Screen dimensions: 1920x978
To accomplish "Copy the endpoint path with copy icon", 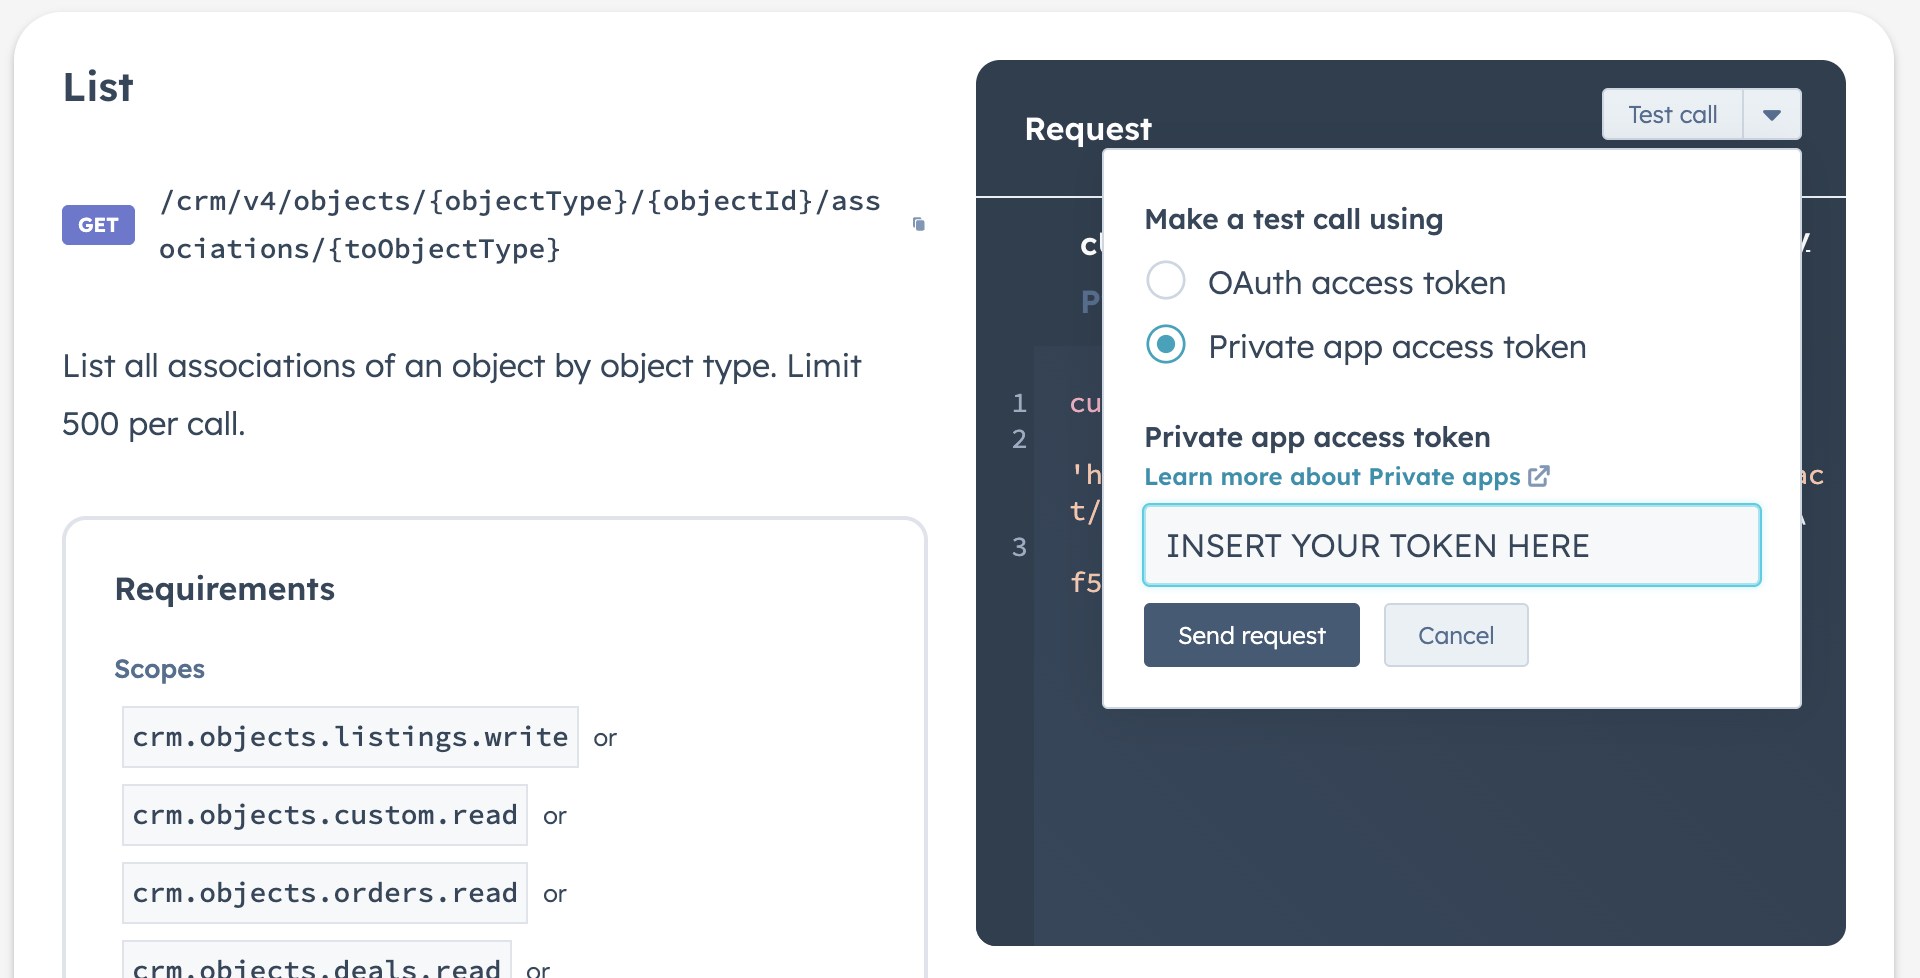I will 918,224.
